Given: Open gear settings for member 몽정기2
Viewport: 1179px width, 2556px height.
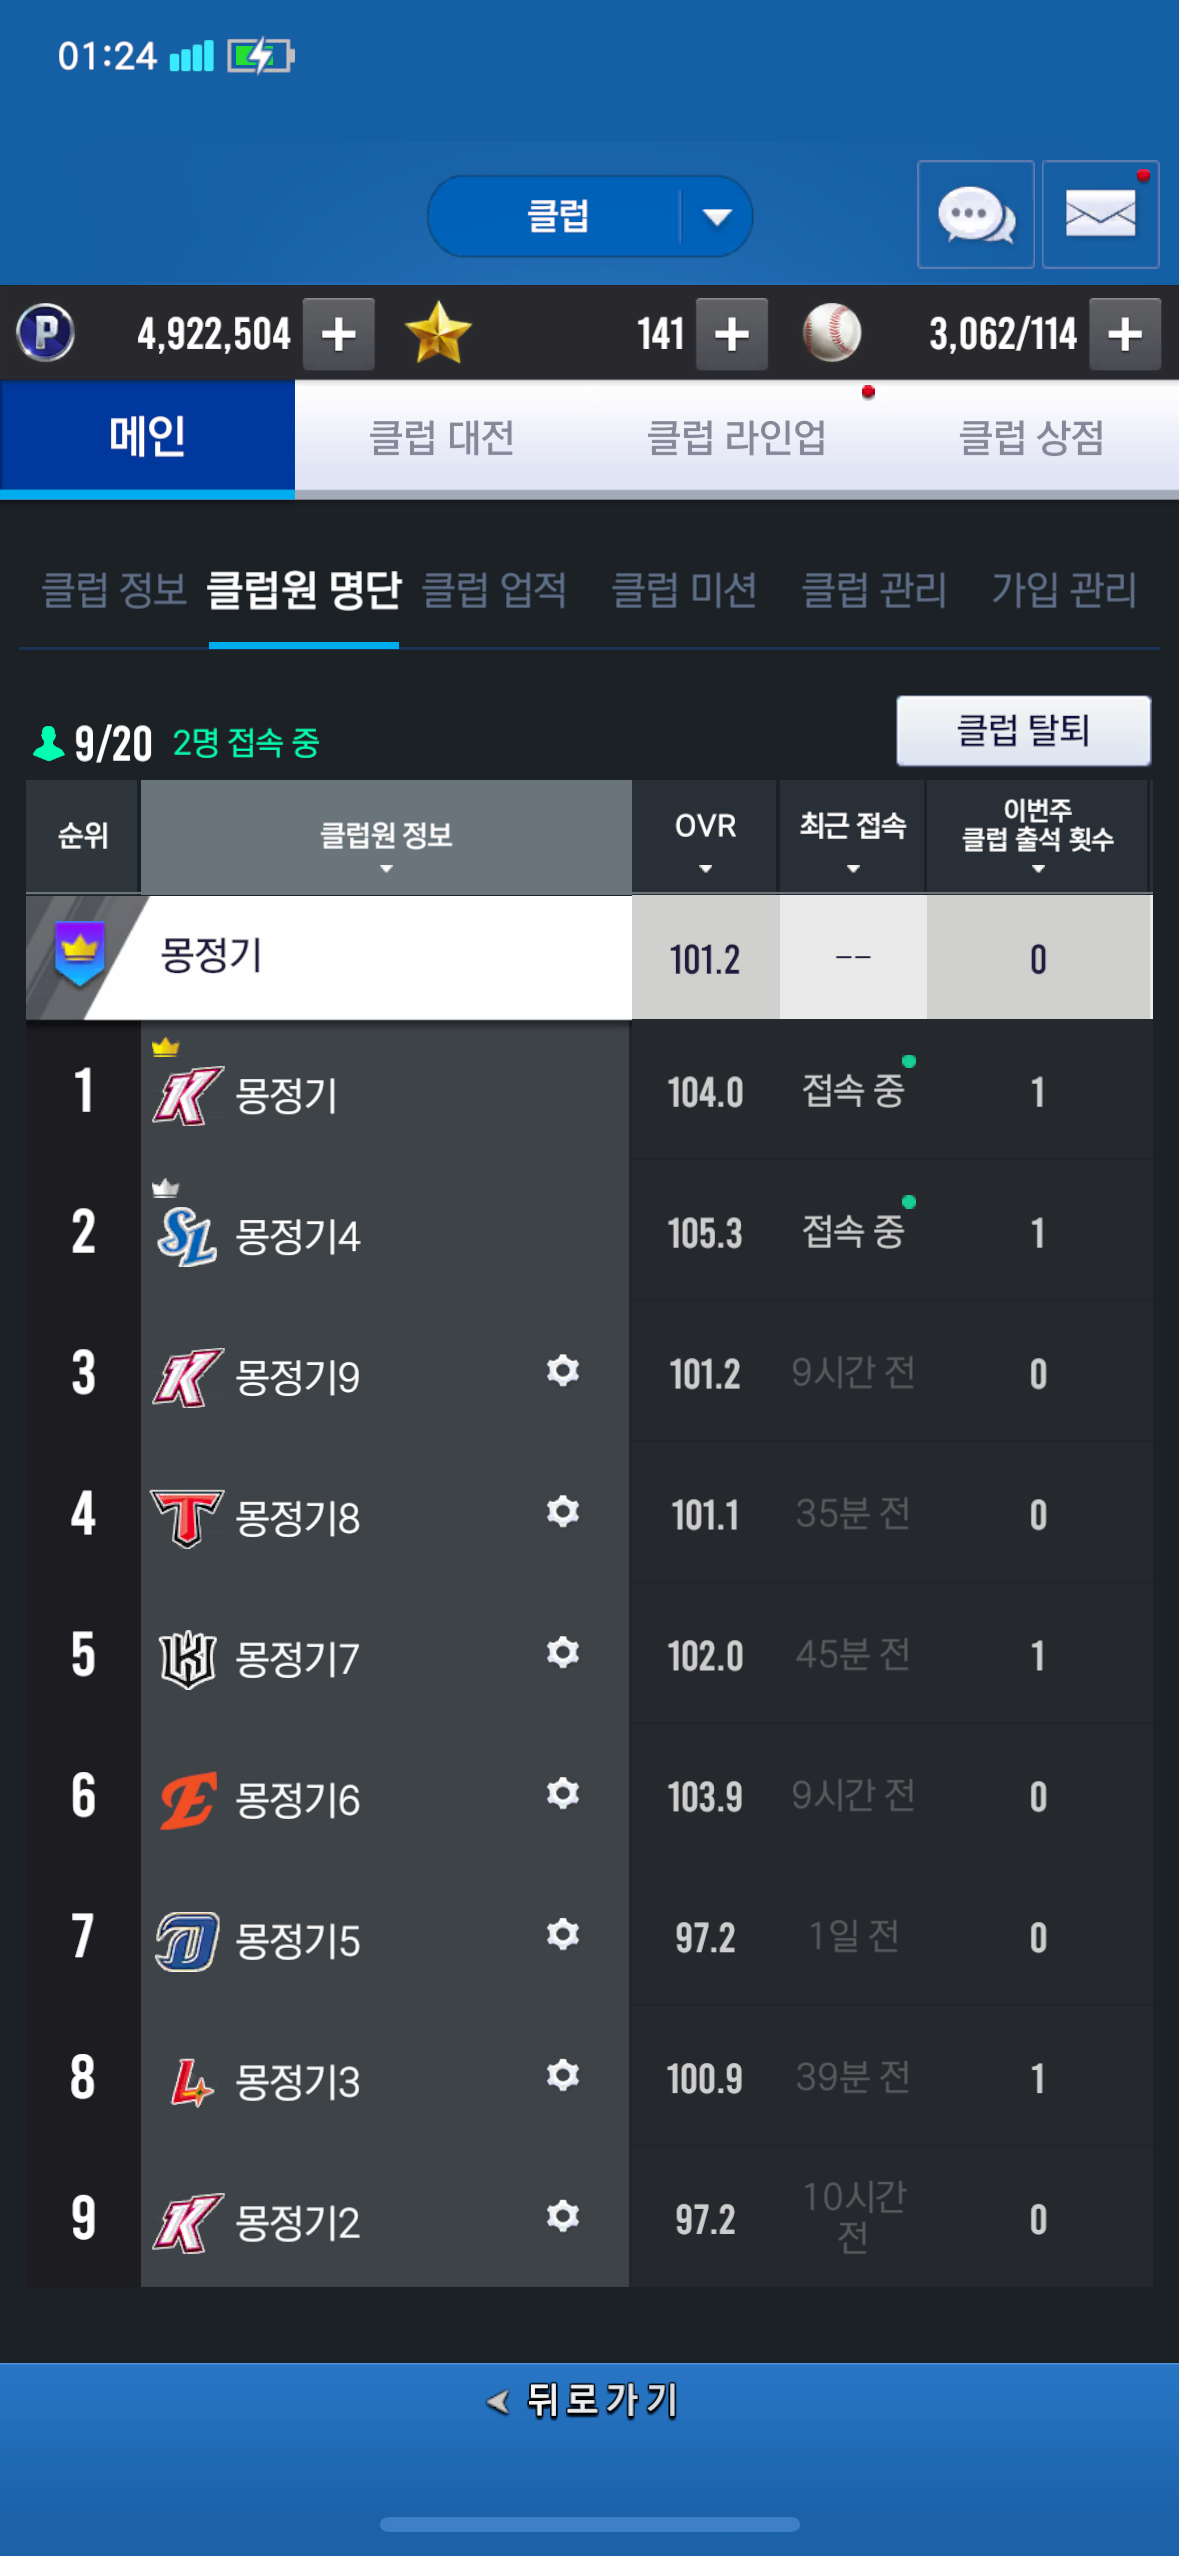Looking at the screenshot, I should [x=563, y=2216].
